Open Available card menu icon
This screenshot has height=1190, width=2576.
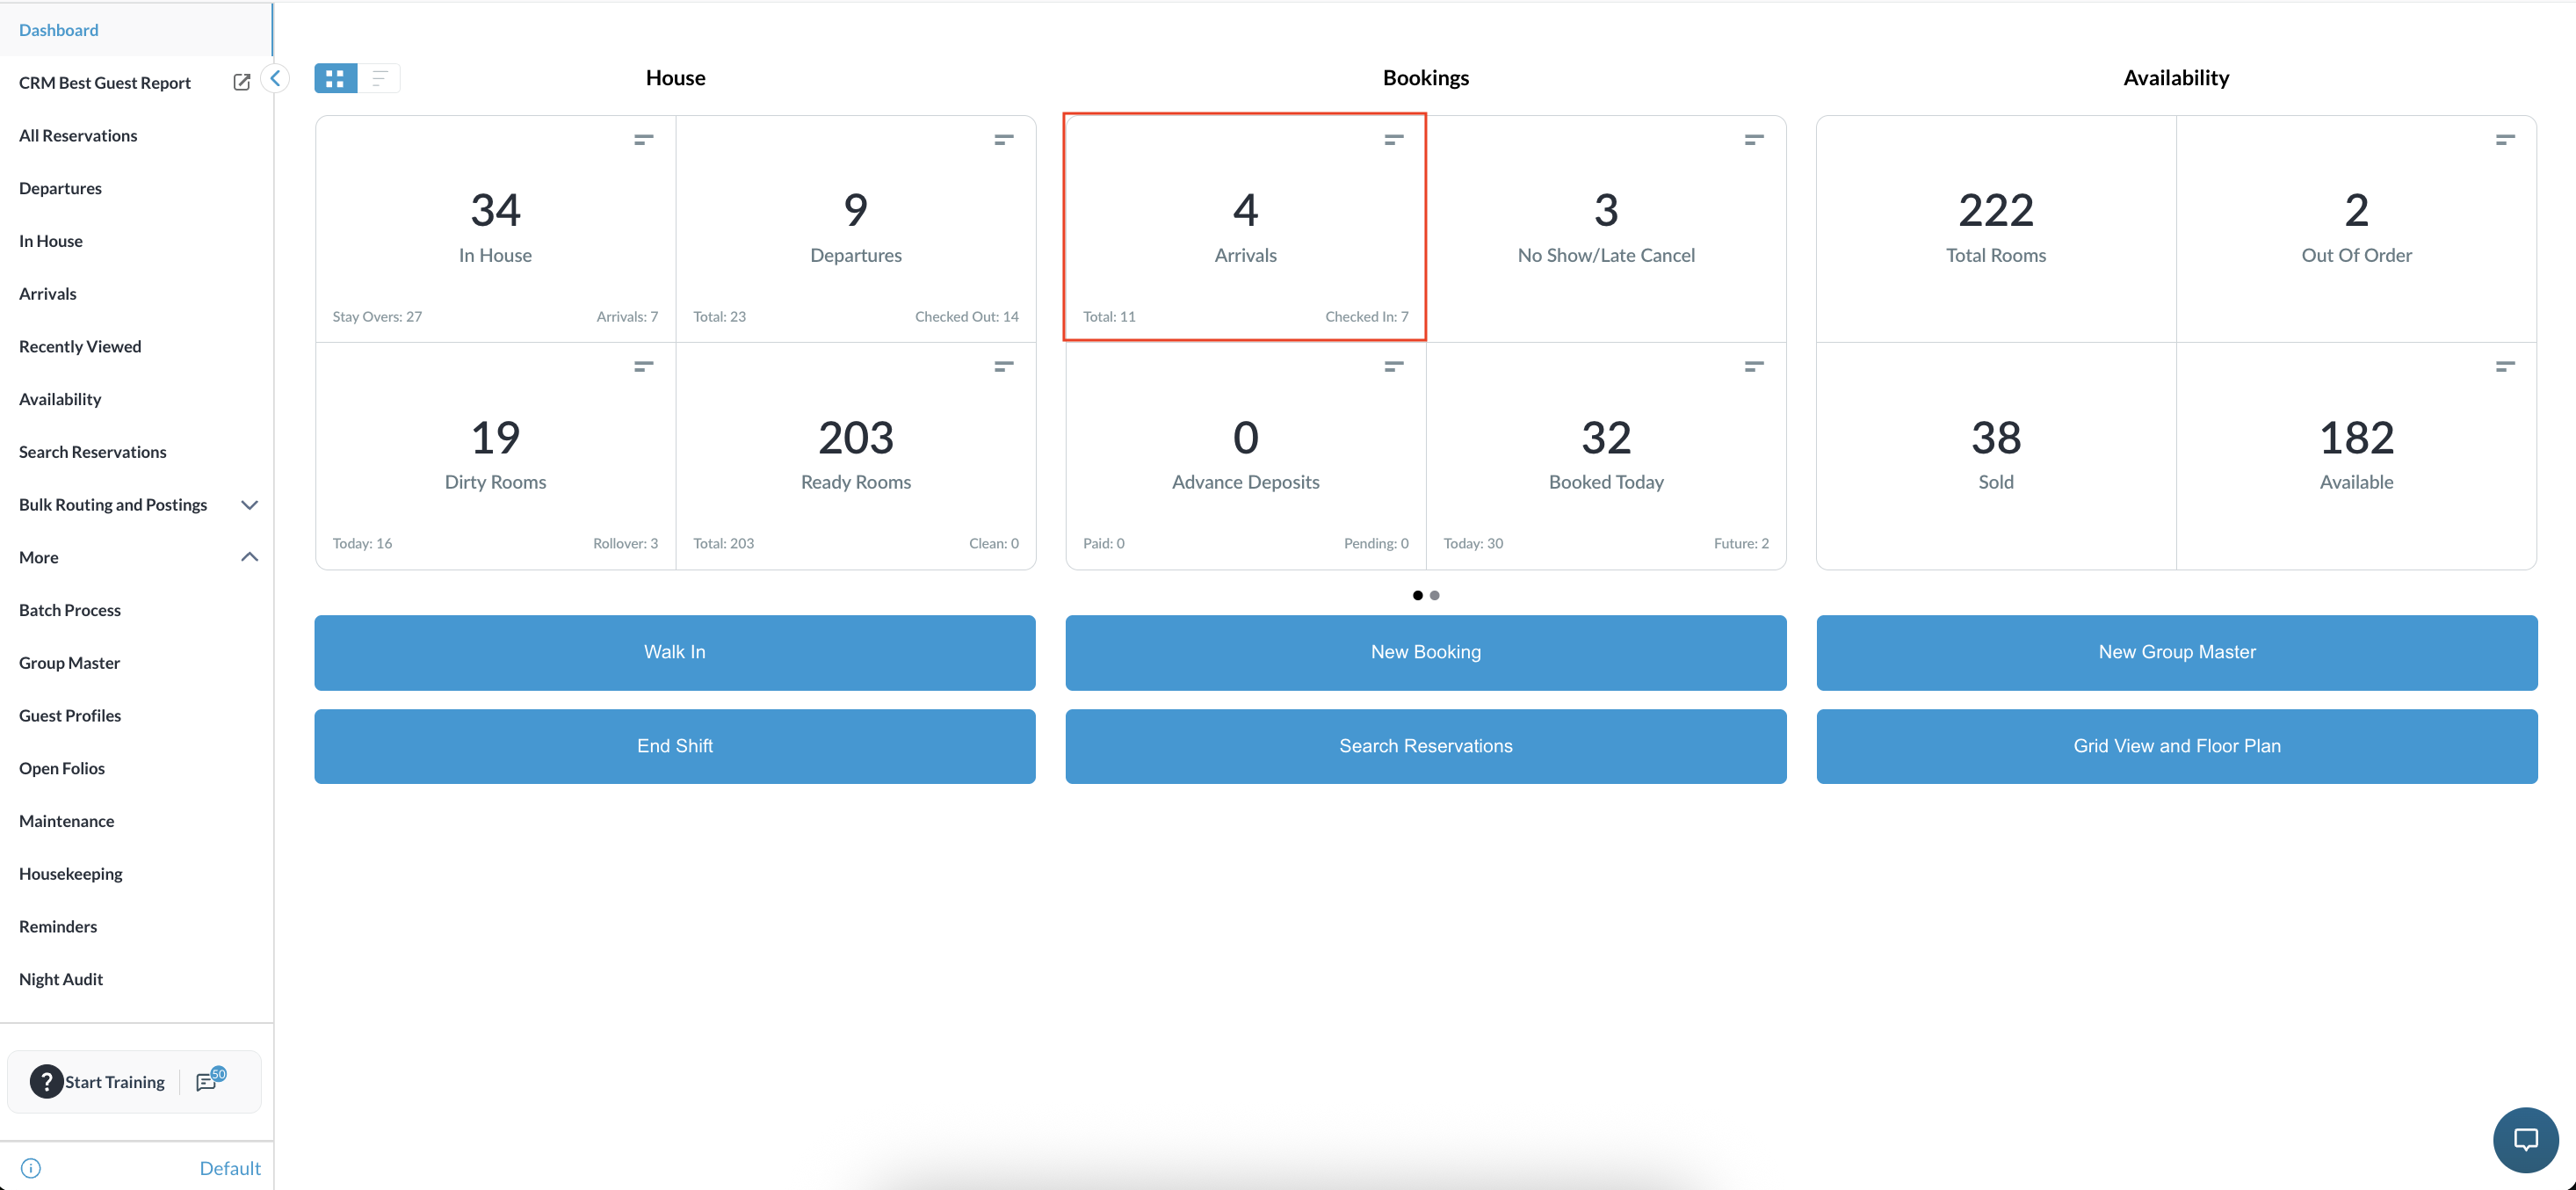(2505, 367)
